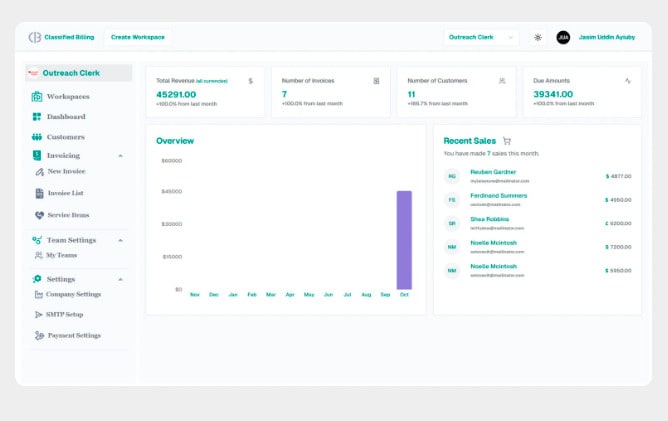Screen dimensions: 668x421
Task: Collapse the Invoicing section chevron
Action: click(121, 156)
